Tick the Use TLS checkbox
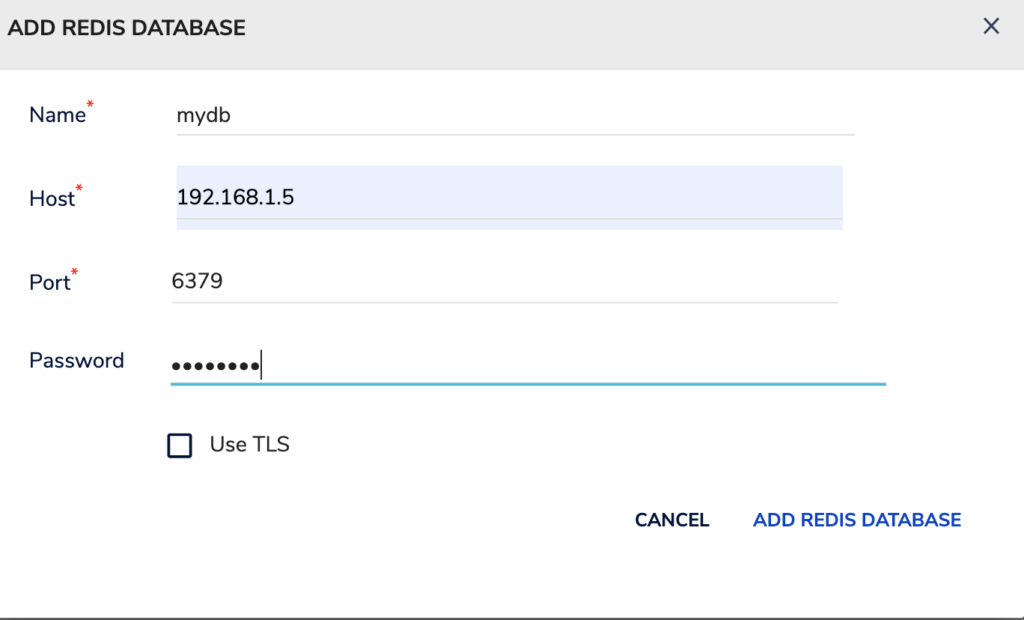This screenshot has height=620, width=1024. 180,446
